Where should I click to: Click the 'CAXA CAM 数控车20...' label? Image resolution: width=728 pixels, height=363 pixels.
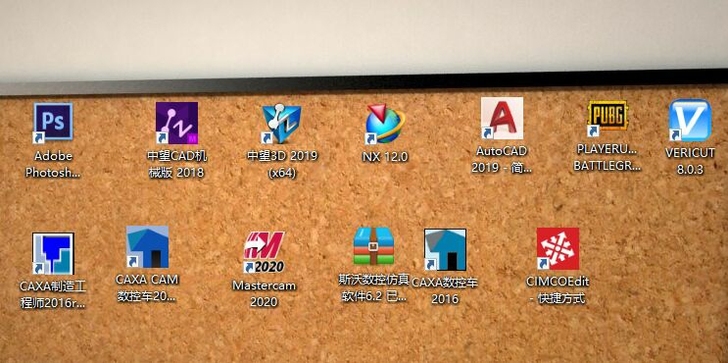coord(148,288)
